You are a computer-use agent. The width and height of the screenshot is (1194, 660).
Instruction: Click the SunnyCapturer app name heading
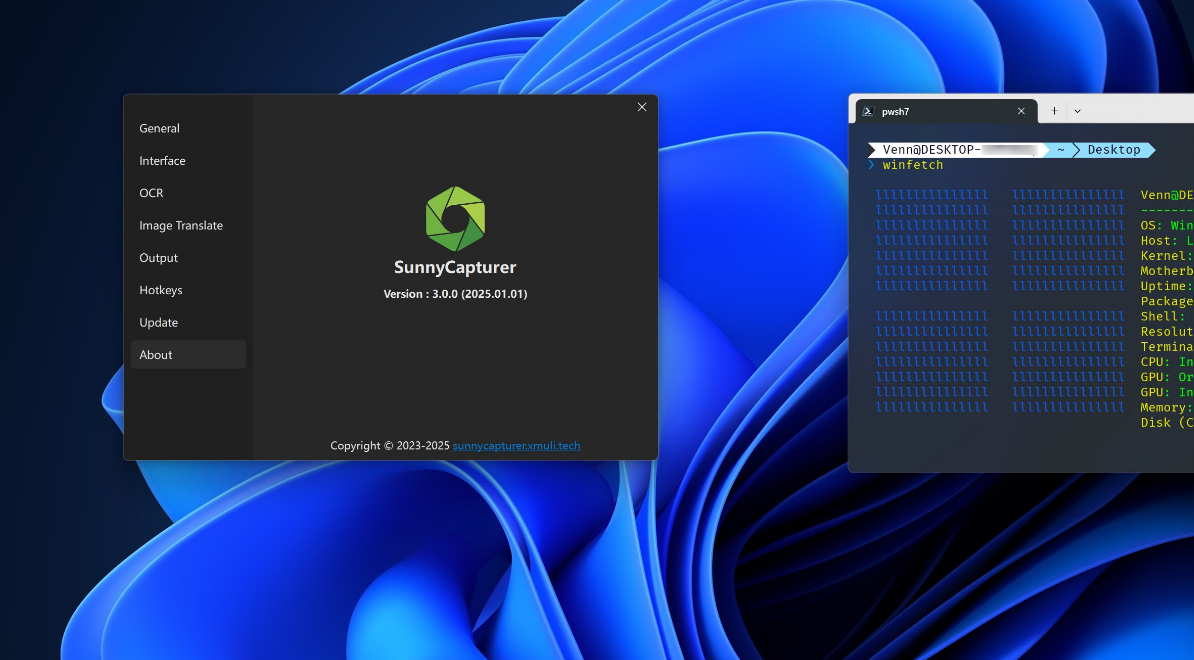tap(455, 268)
